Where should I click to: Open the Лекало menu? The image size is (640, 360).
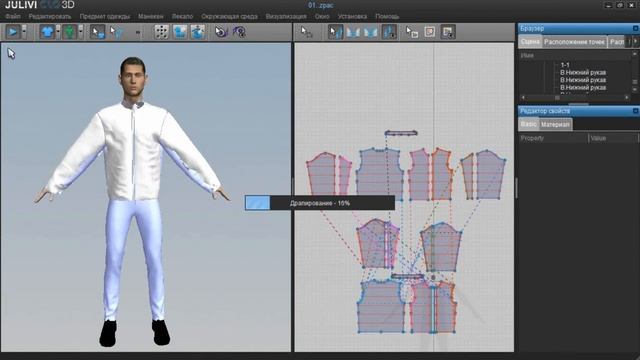182,16
